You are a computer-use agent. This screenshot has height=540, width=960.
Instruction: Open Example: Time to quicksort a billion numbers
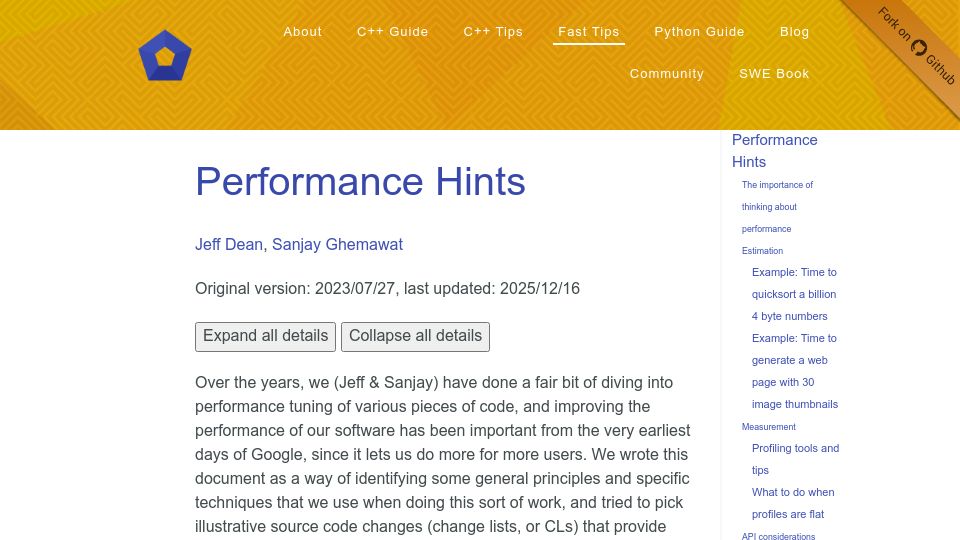coord(794,294)
